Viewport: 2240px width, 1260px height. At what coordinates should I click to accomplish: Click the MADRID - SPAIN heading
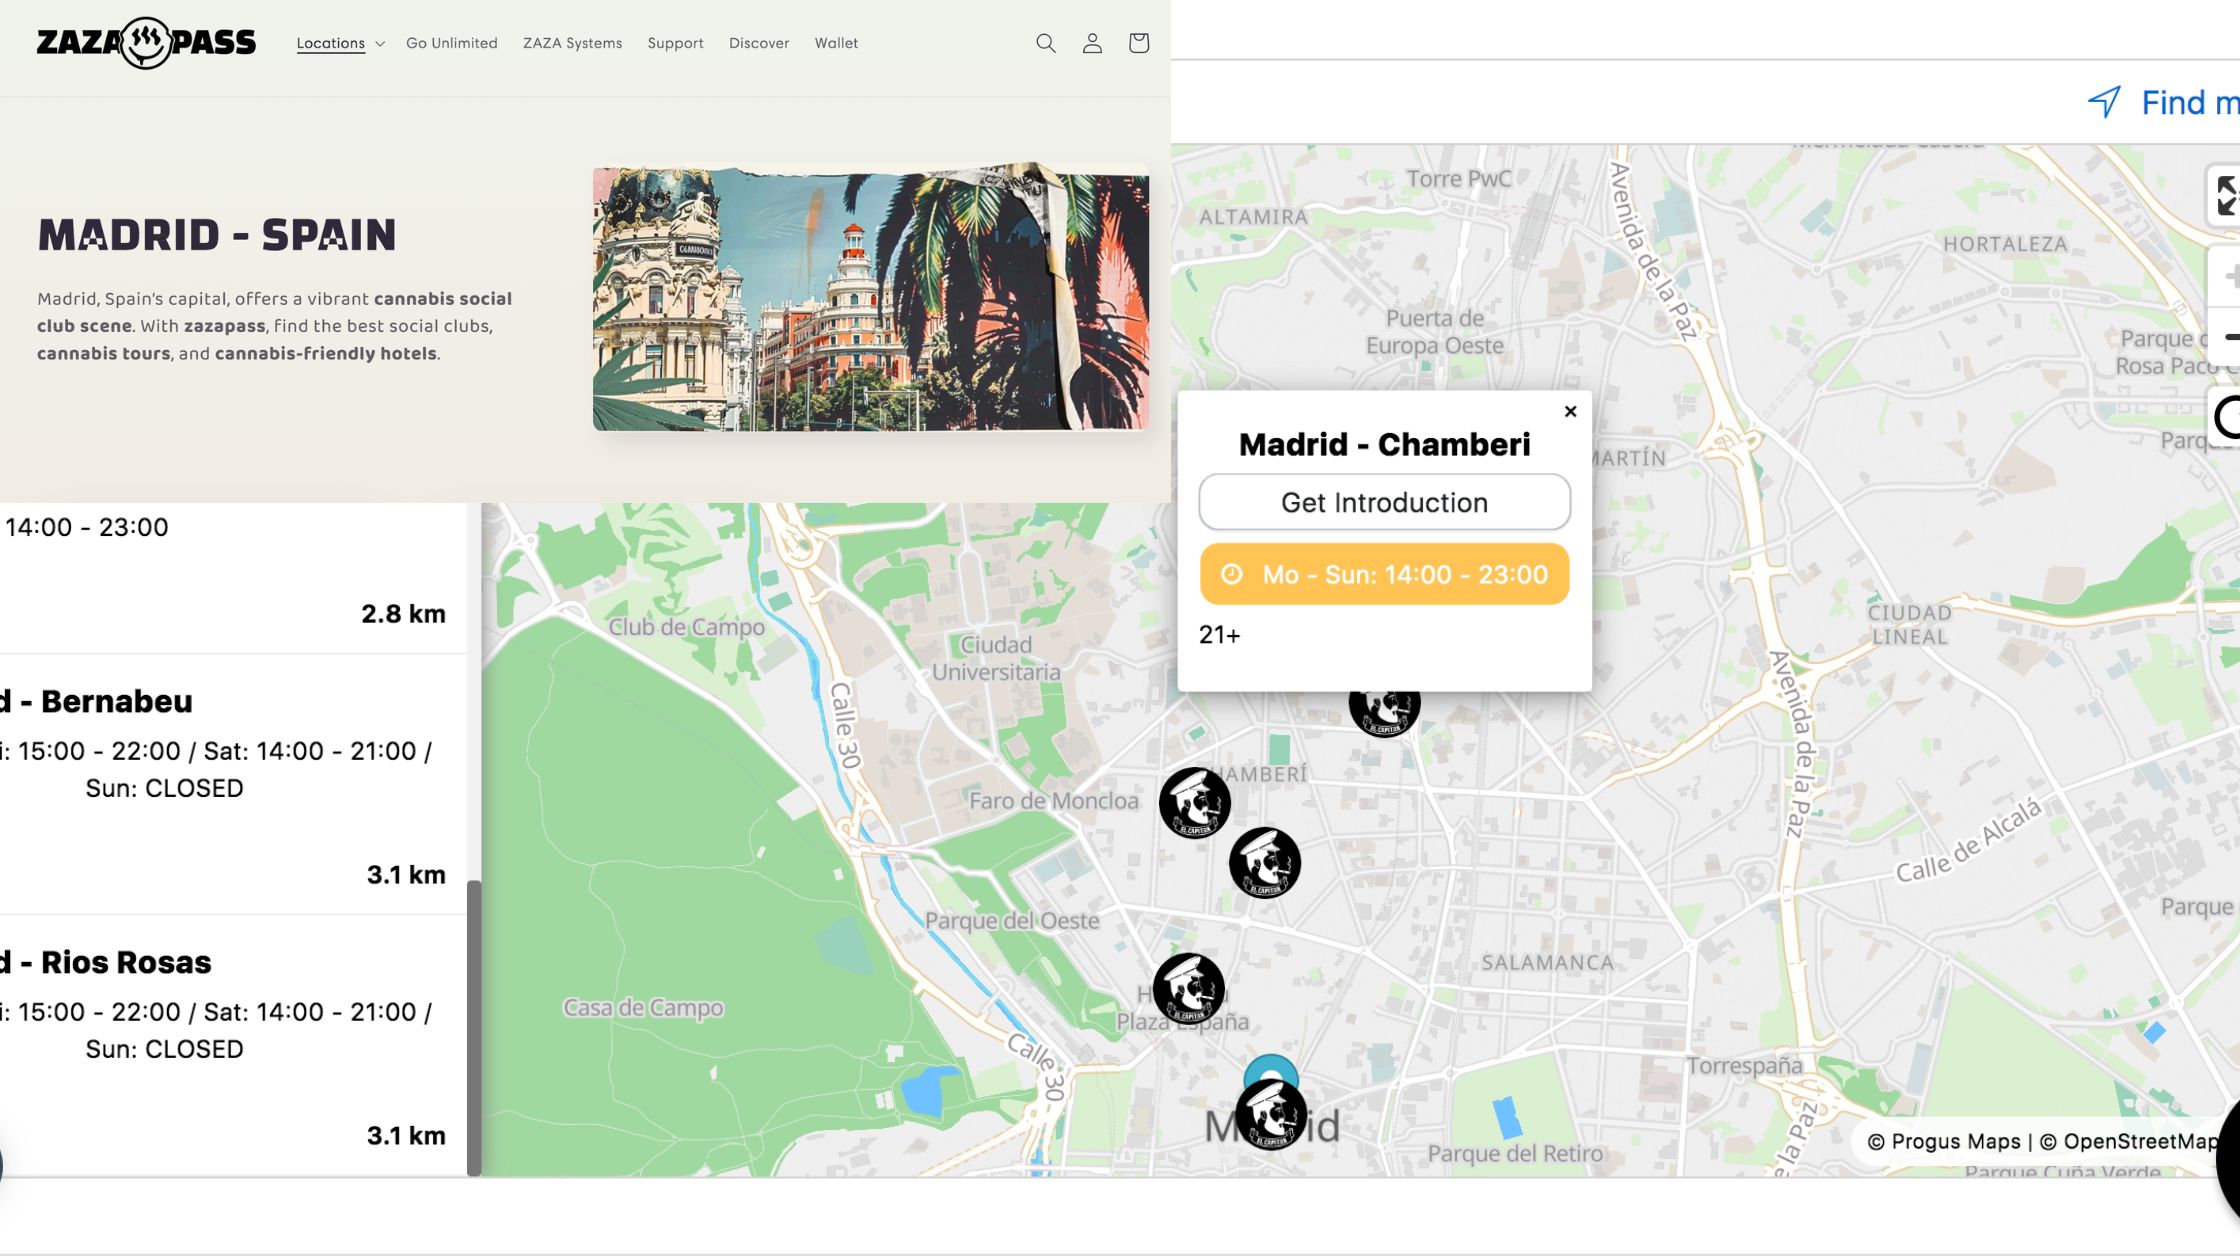click(x=217, y=235)
